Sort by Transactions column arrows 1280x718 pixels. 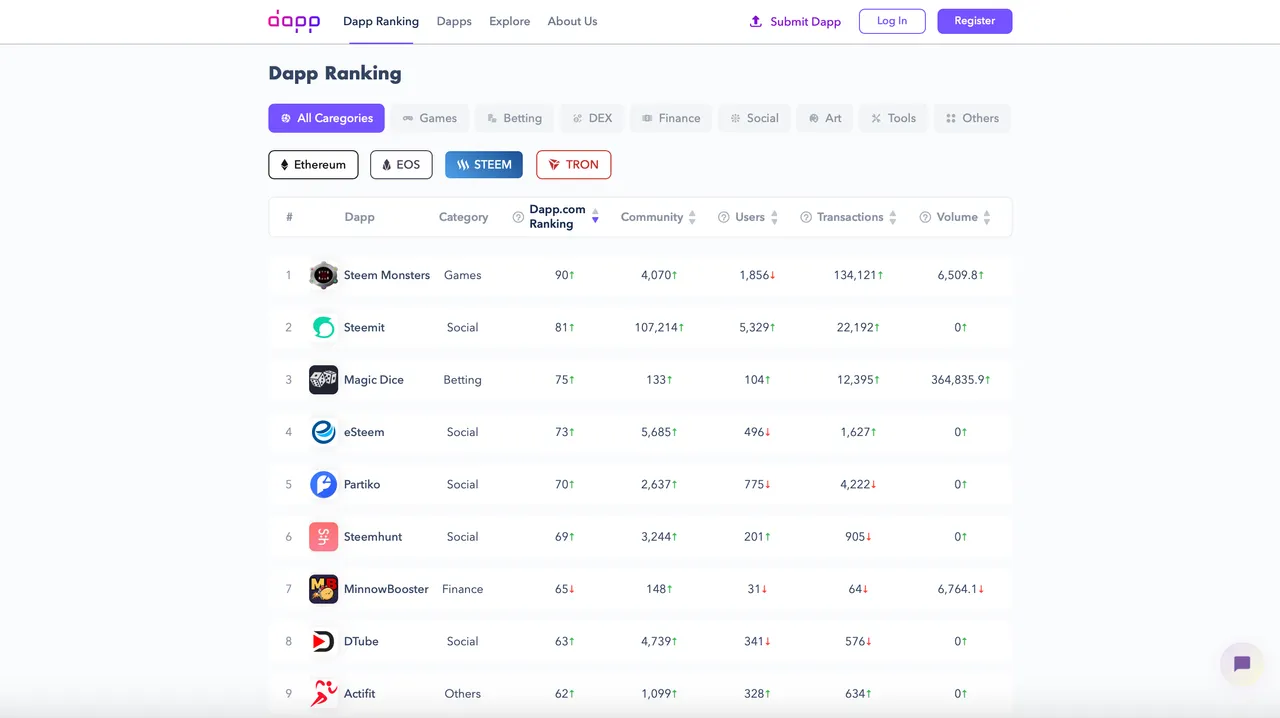(893, 217)
